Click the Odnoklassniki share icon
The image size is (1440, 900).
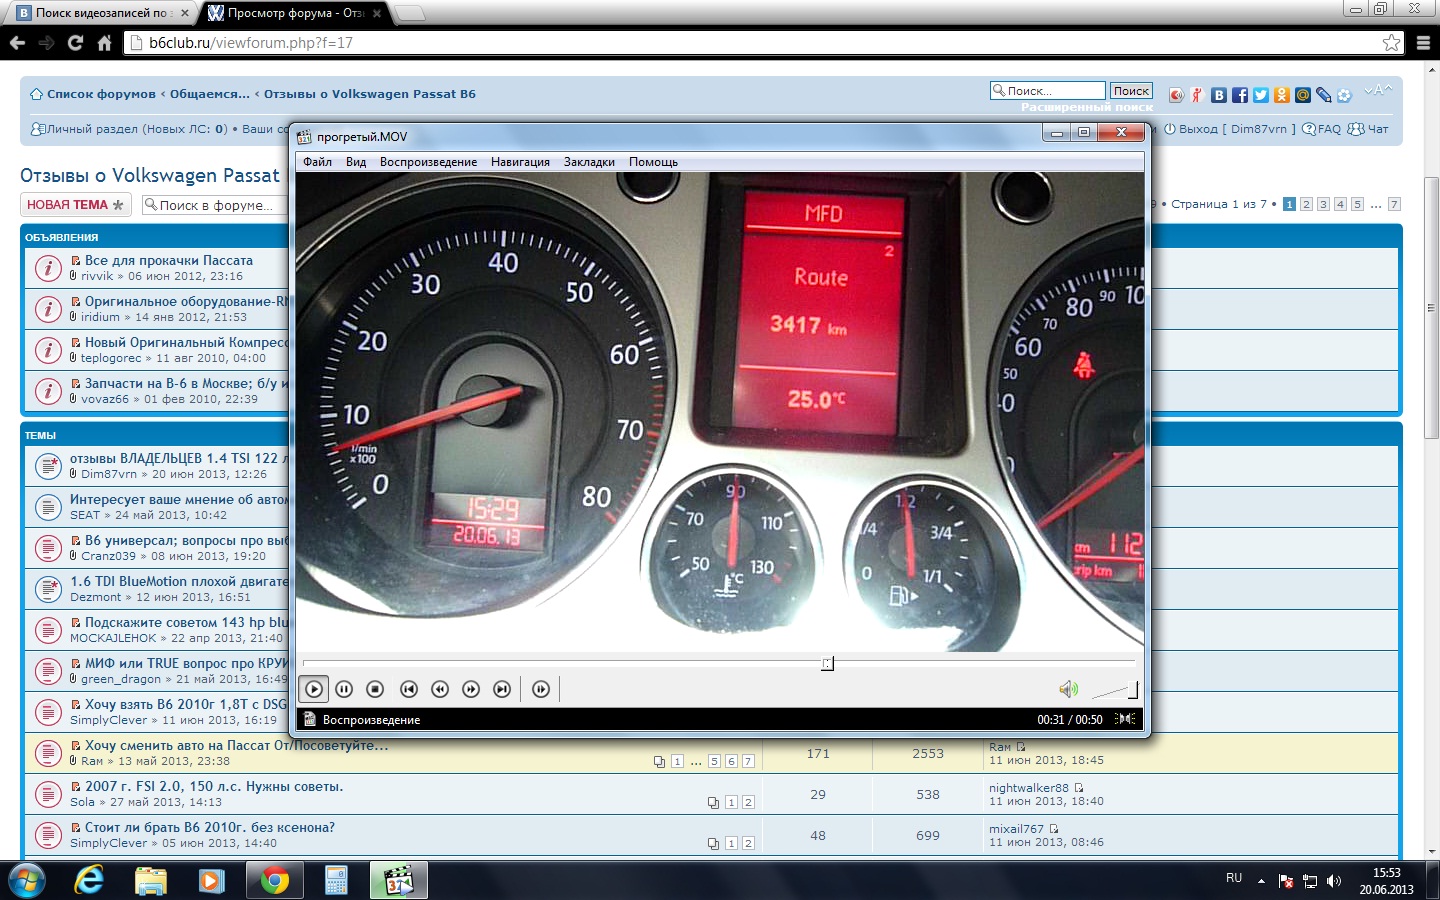[x=1282, y=95]
